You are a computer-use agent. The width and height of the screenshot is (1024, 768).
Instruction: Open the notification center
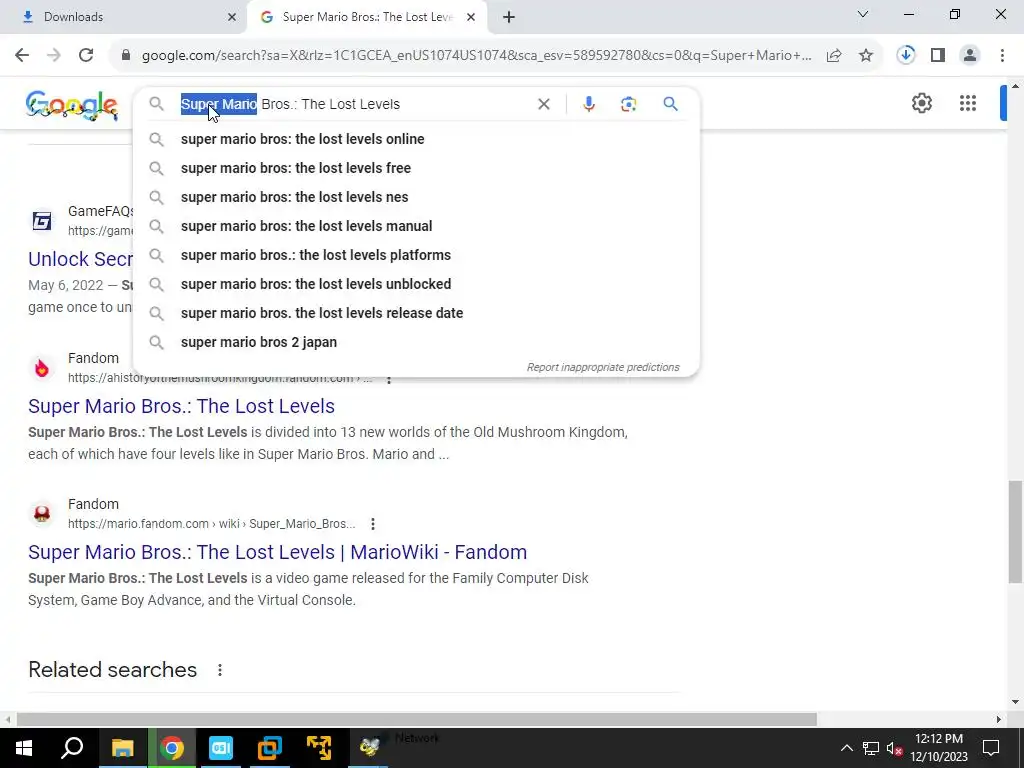point(991,748)
